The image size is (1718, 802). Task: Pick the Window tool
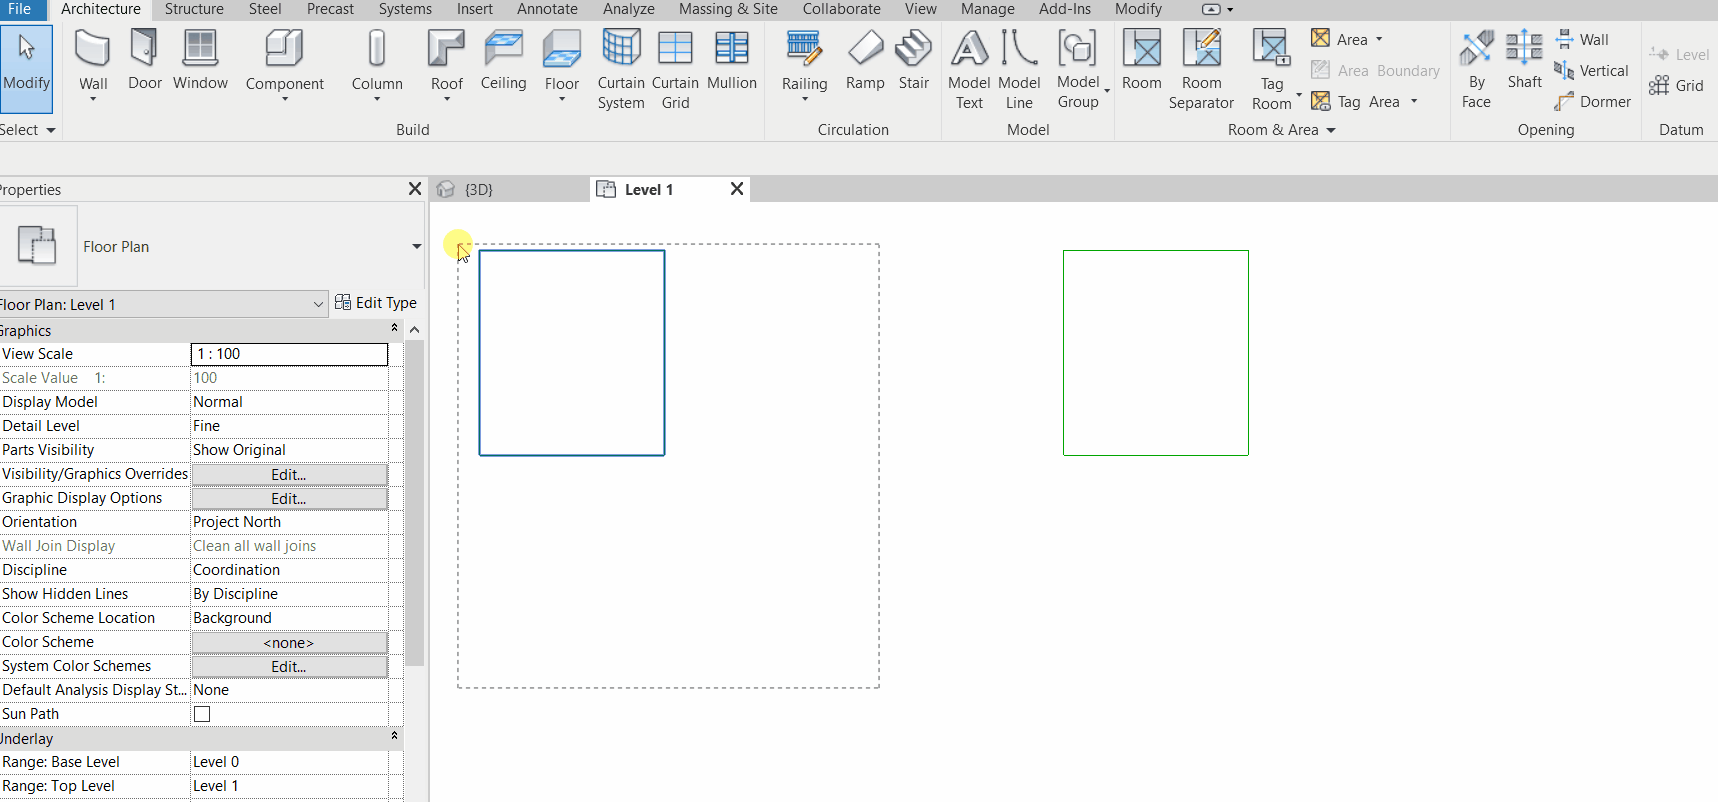200,62
